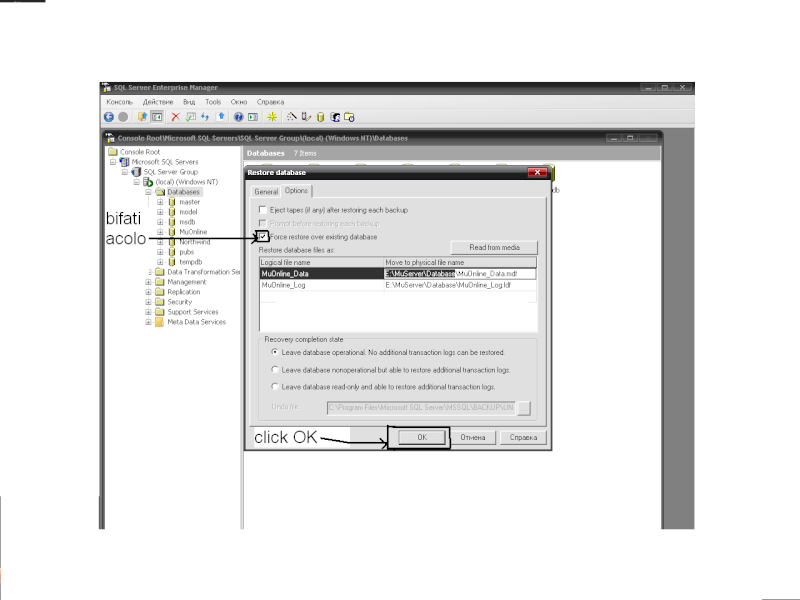Collapse the SQL Server Group node
The width and height of the screenshot is (800, 600).
pyautogui.click(x=124, y=172)
